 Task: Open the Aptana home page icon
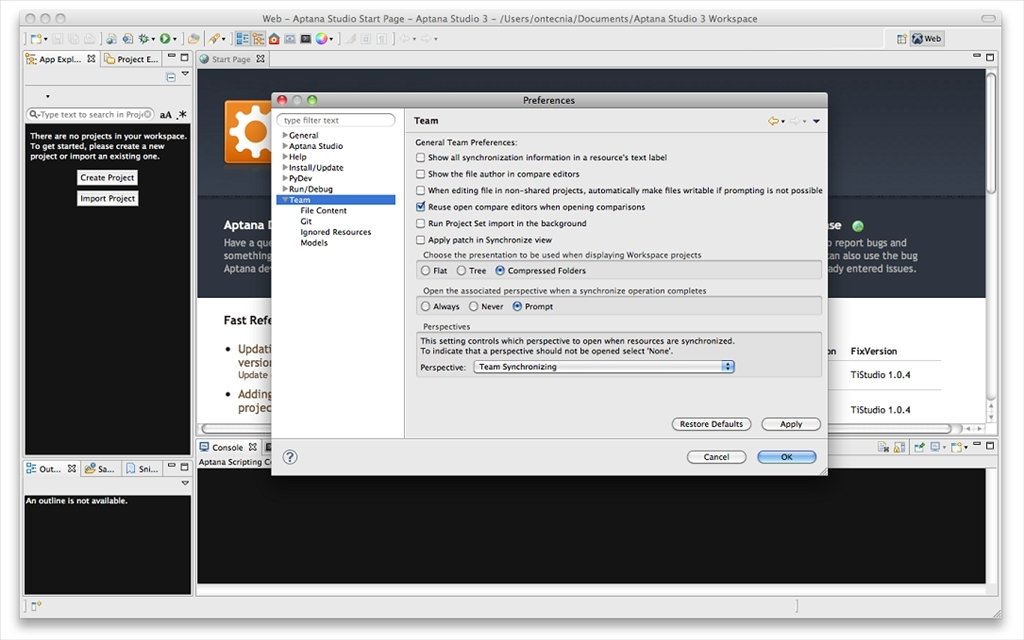pyautogui.click(x=274, y=39)
